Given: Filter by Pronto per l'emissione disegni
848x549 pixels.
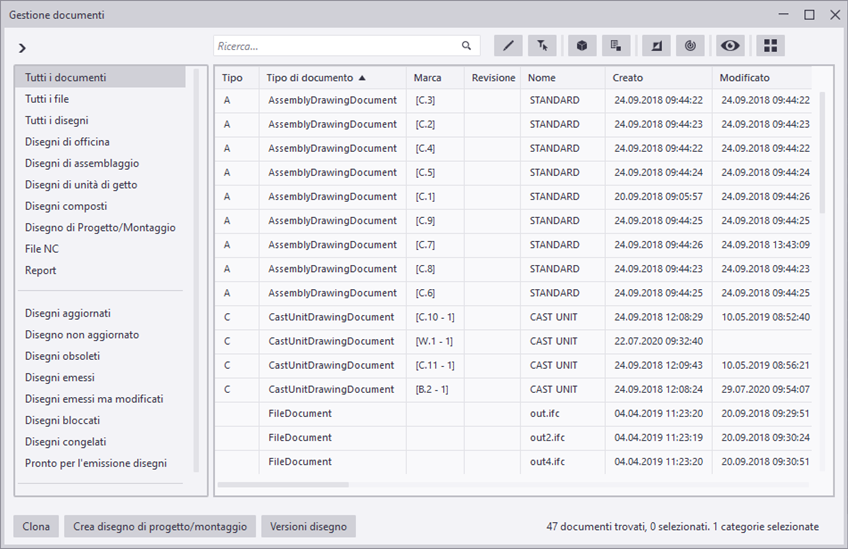Looking at the screenshot, I should click(100, 463).
